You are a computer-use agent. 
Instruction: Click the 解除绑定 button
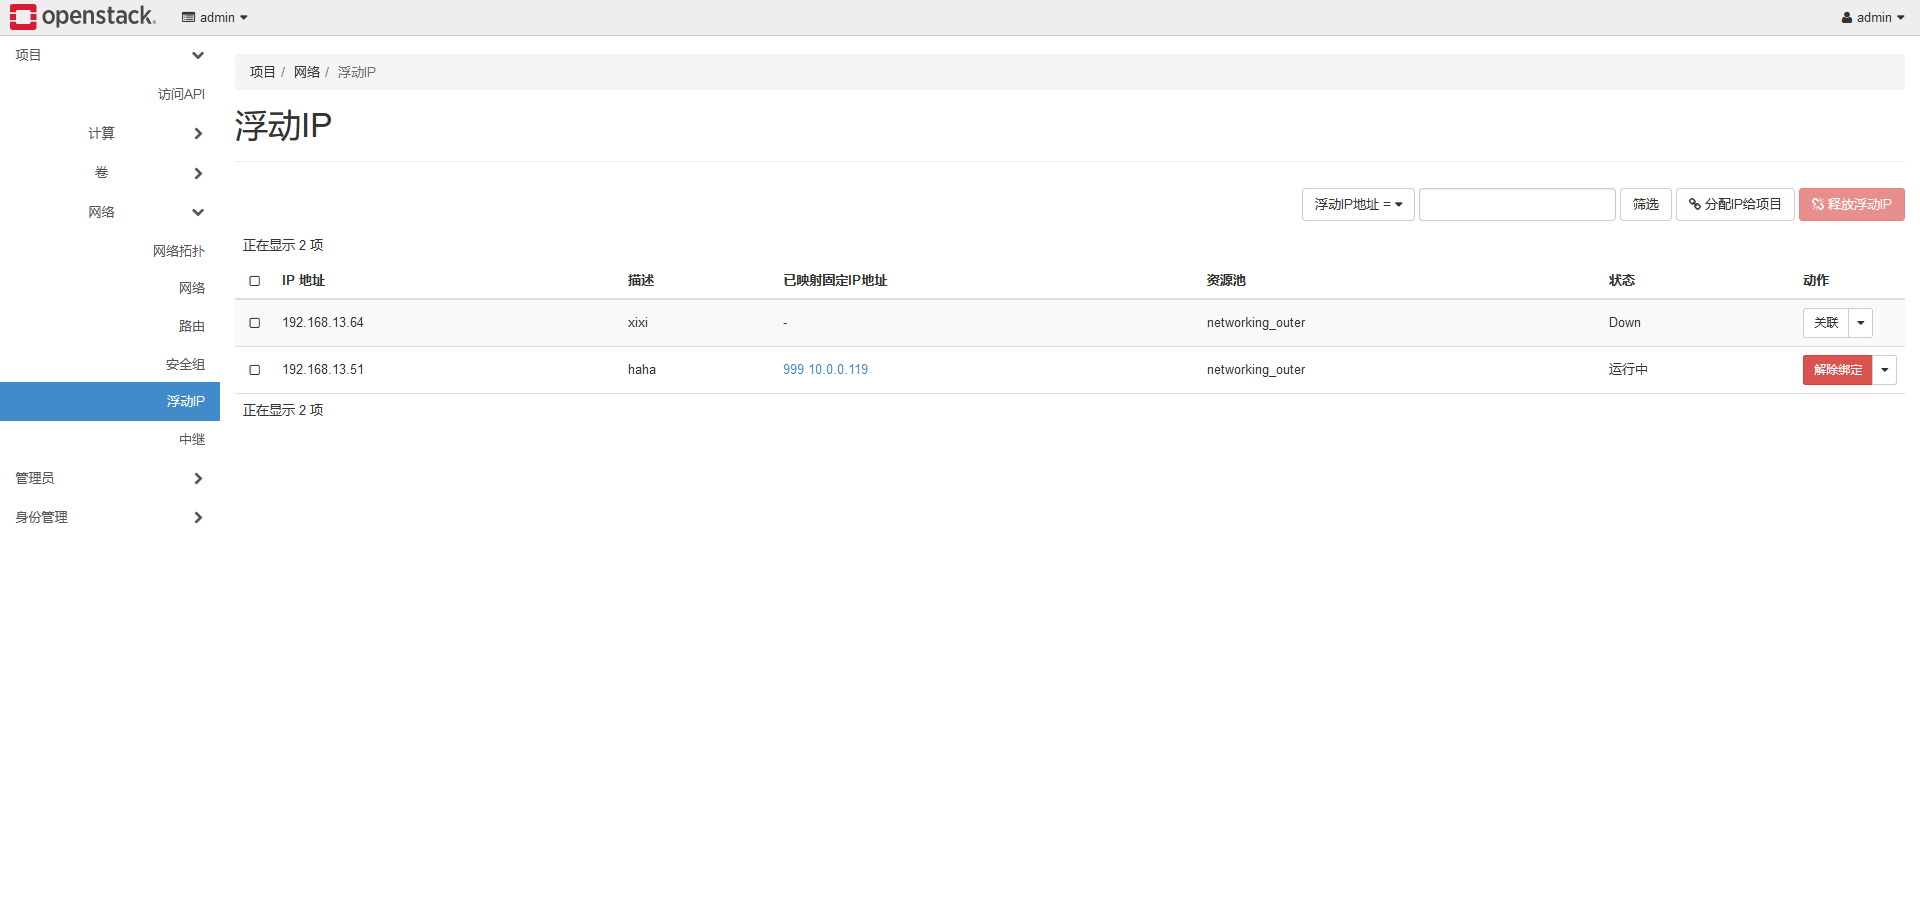(x=1837, y=370)
